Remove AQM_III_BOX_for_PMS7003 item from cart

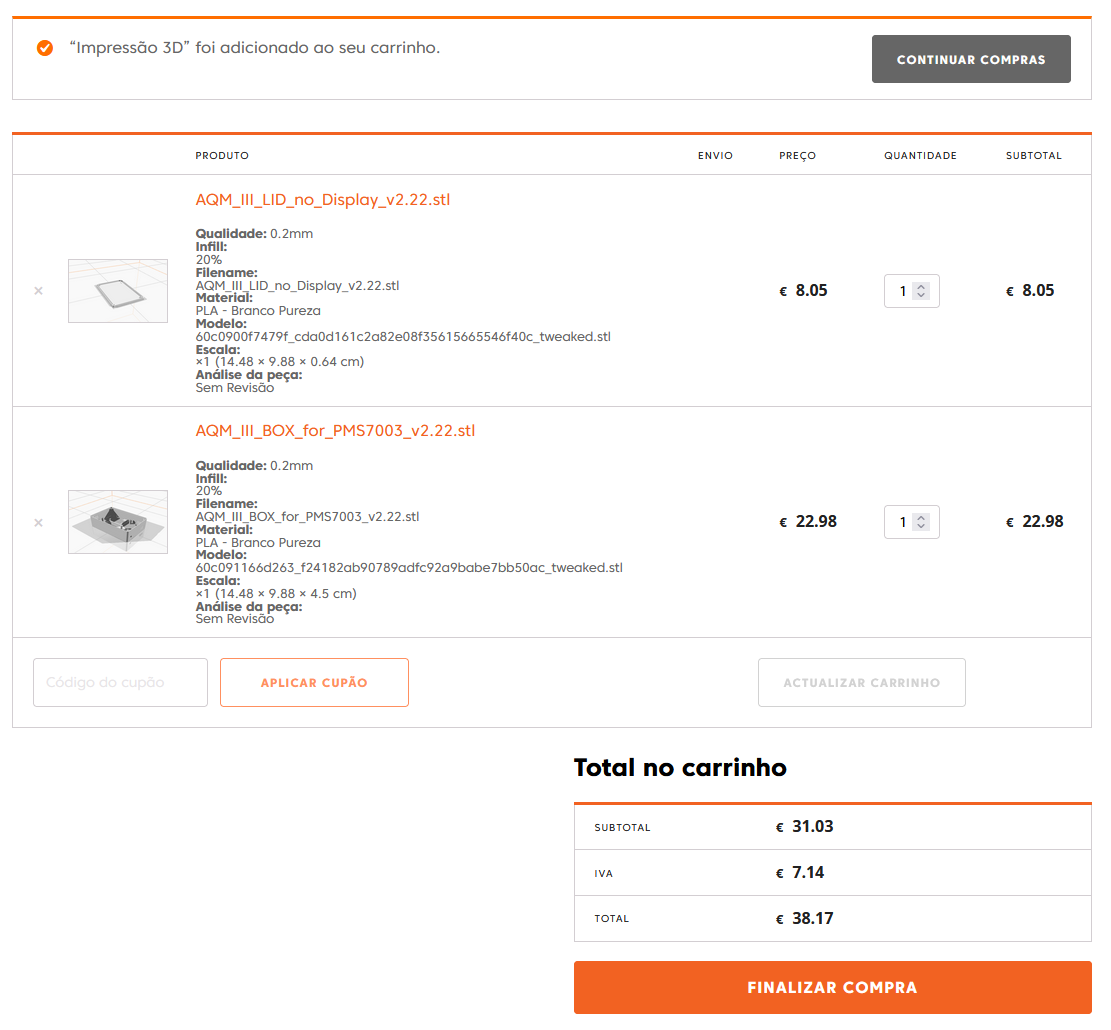coord(38,522)
